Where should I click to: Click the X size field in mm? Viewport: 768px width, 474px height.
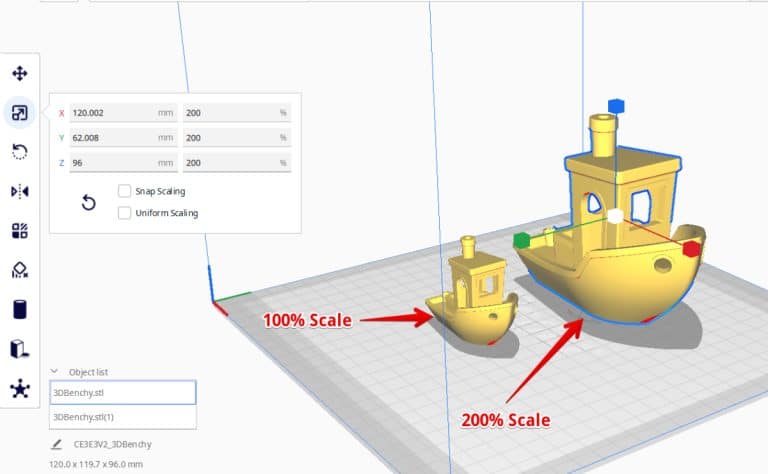point(112,113)
